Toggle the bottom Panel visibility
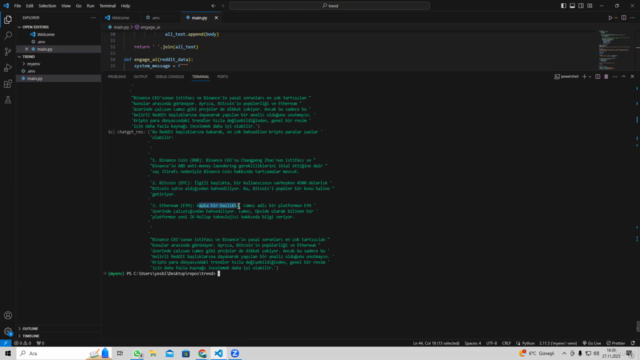 click(x=572, y=6)
